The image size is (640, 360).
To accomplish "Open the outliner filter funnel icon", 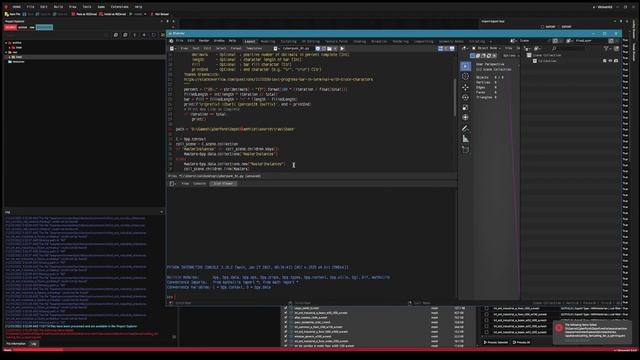I will click(607, 49).
